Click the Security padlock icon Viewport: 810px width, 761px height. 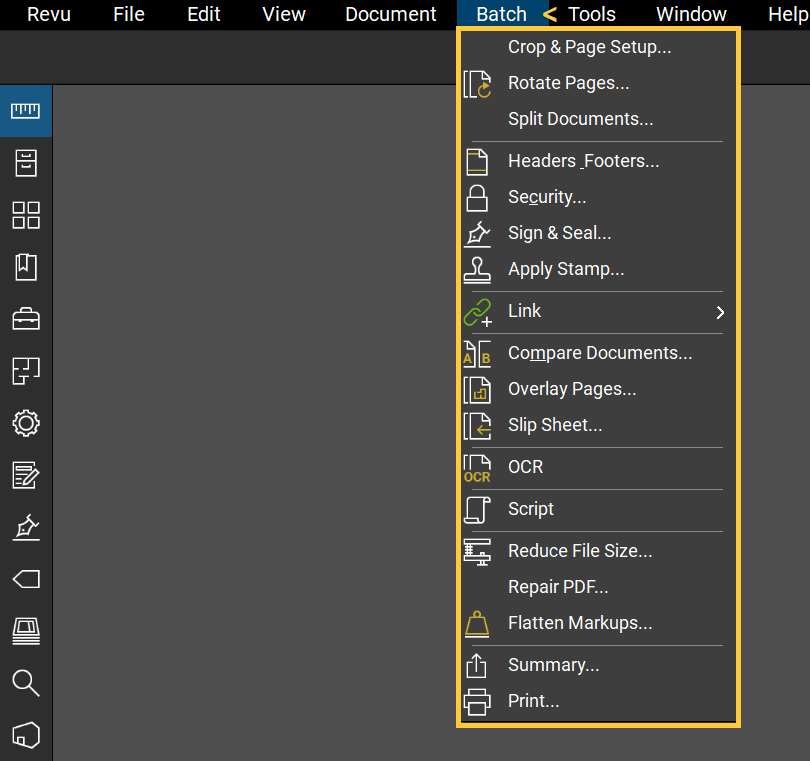(477, 198)
